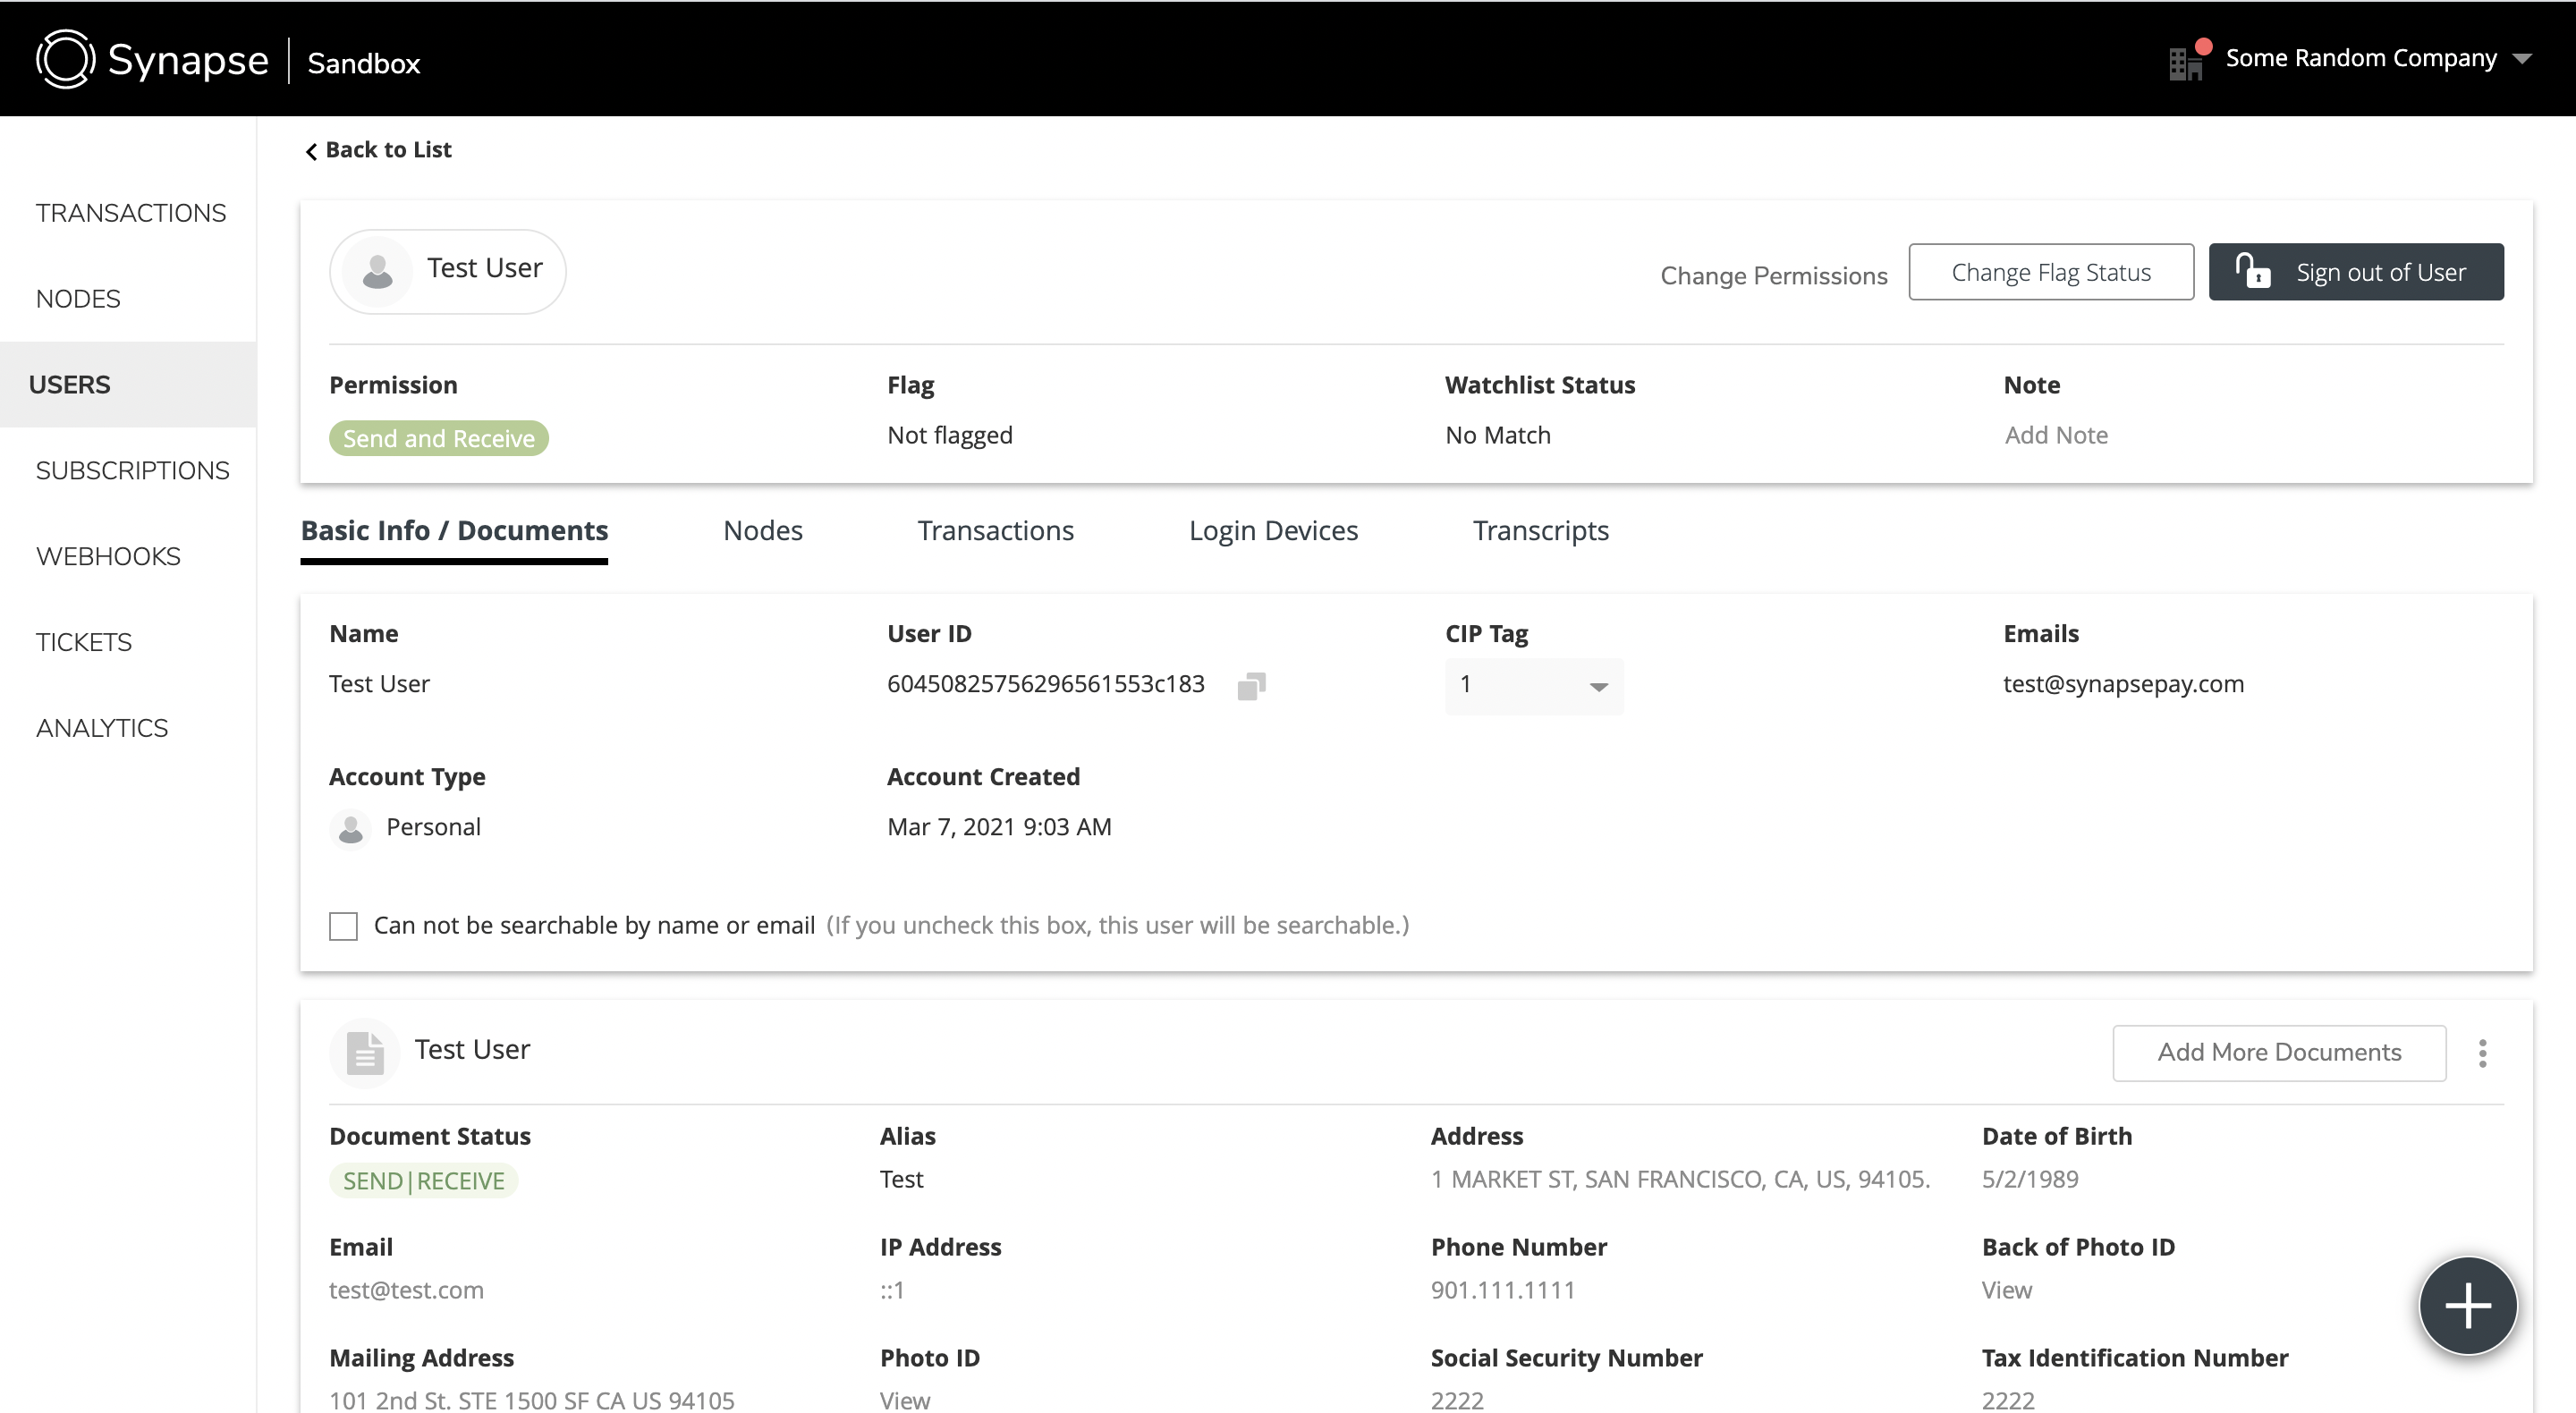Click Add Note under Note
2576x1413 pixels.
2055,435
